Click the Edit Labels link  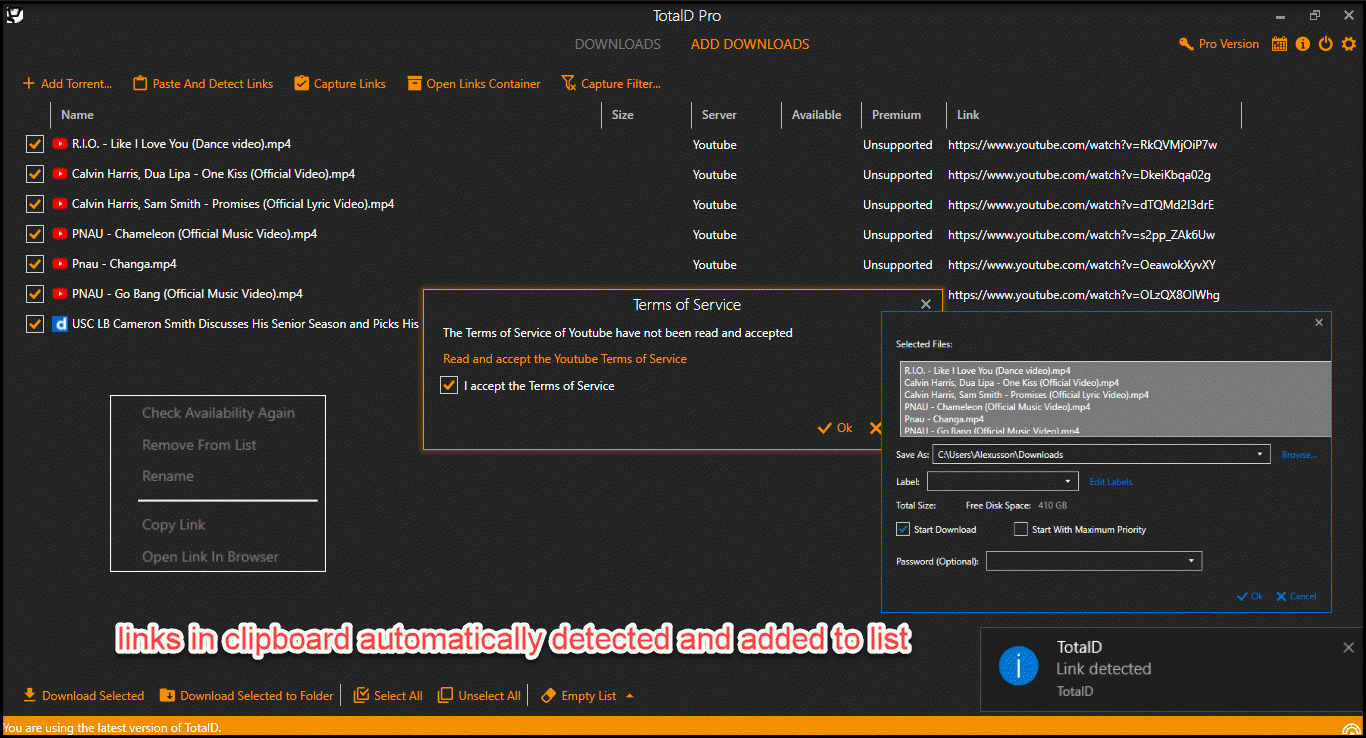click(x=1111, y=481)
